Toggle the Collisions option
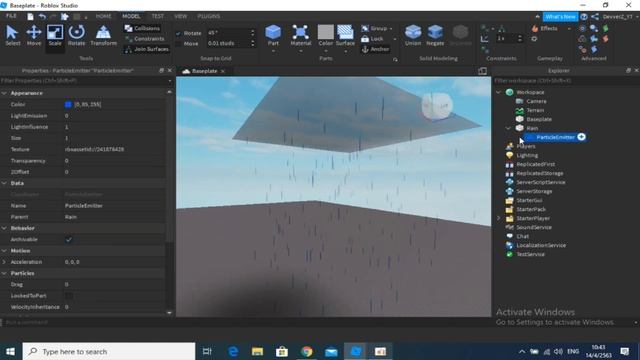 pos(142,28)
